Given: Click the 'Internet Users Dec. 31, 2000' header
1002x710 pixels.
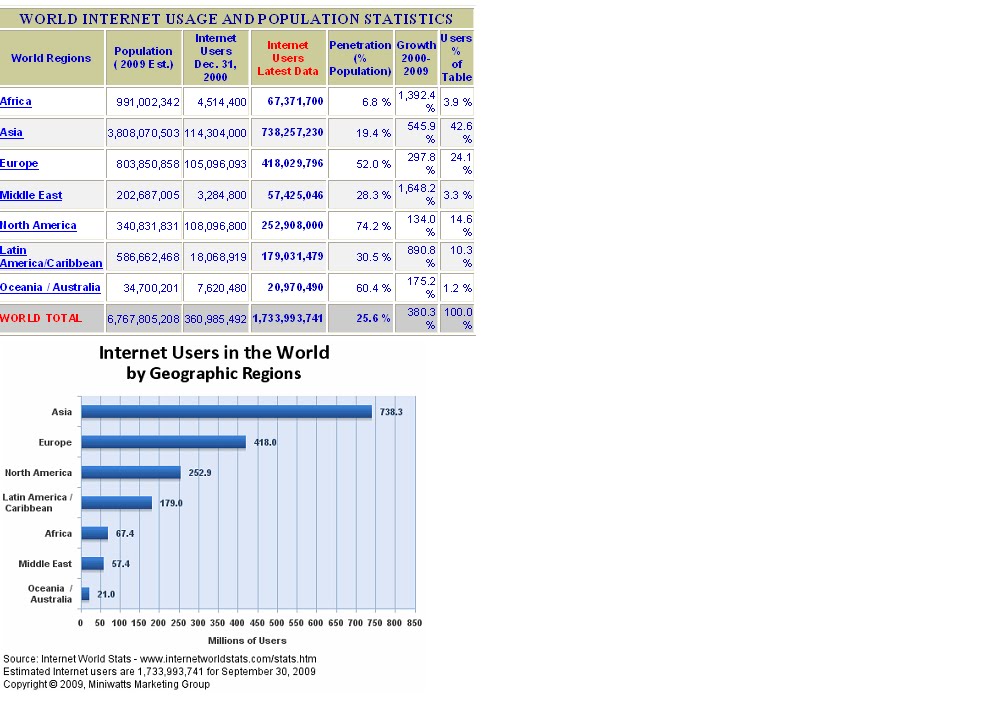Looking at the screenshot, I should pos(215,58).
